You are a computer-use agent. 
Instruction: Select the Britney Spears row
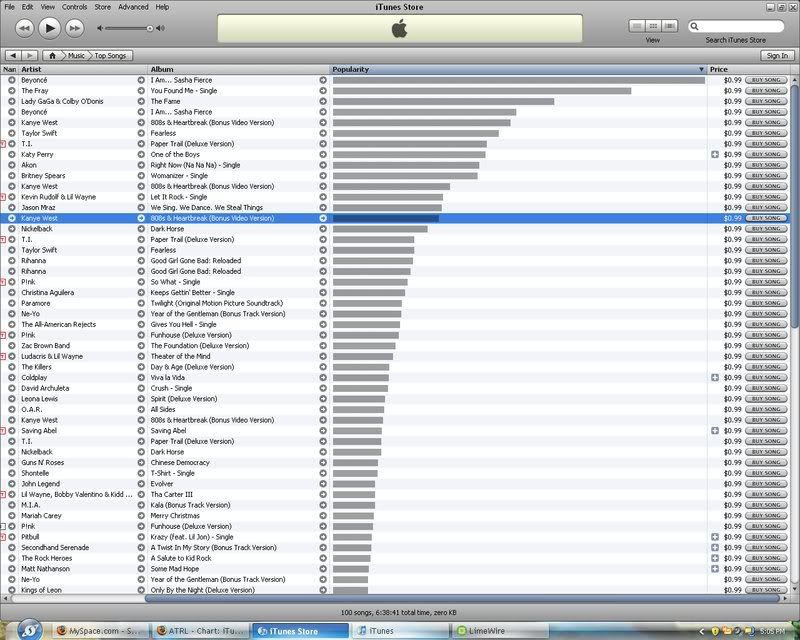point(395,176)
